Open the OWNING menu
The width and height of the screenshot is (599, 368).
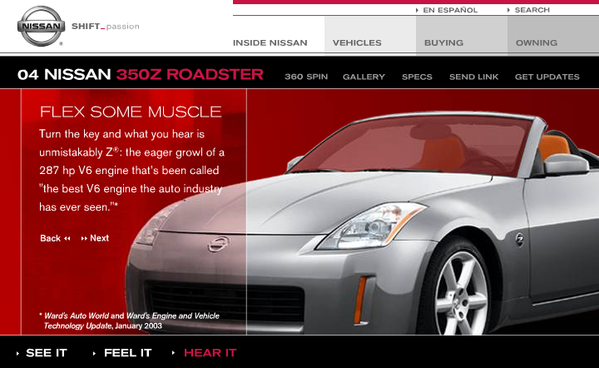[536, 43]
